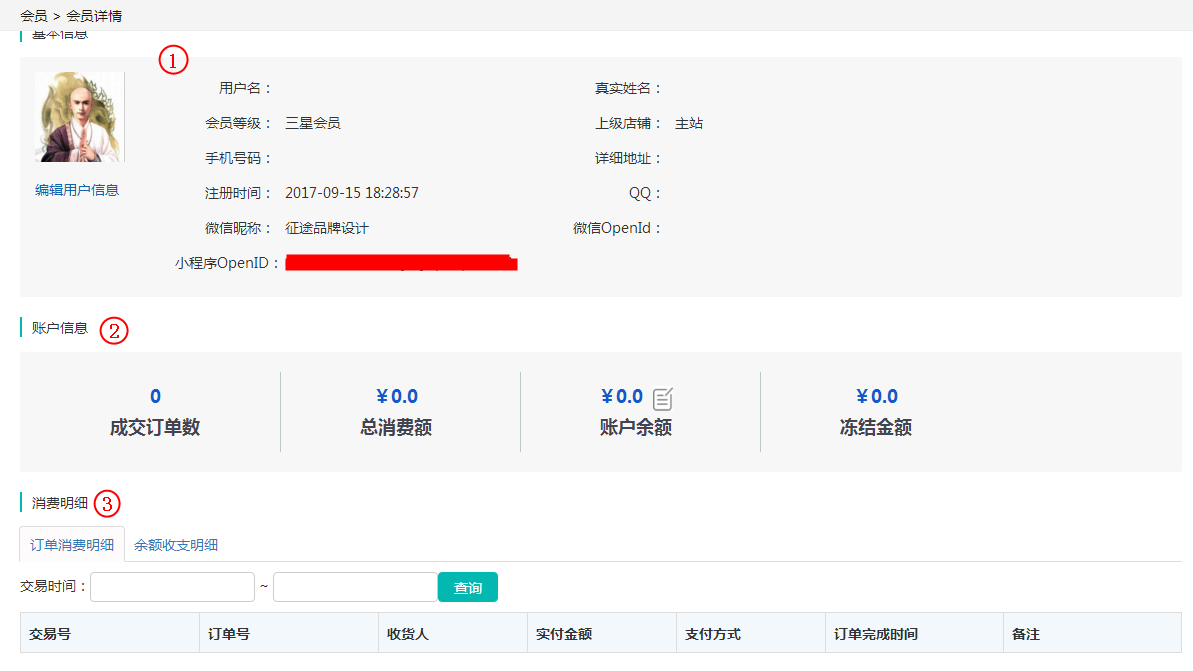The width and height of the screenshot is (1193, 671).
Task: Click the end date field after the tilde
Action: [355, 587]
